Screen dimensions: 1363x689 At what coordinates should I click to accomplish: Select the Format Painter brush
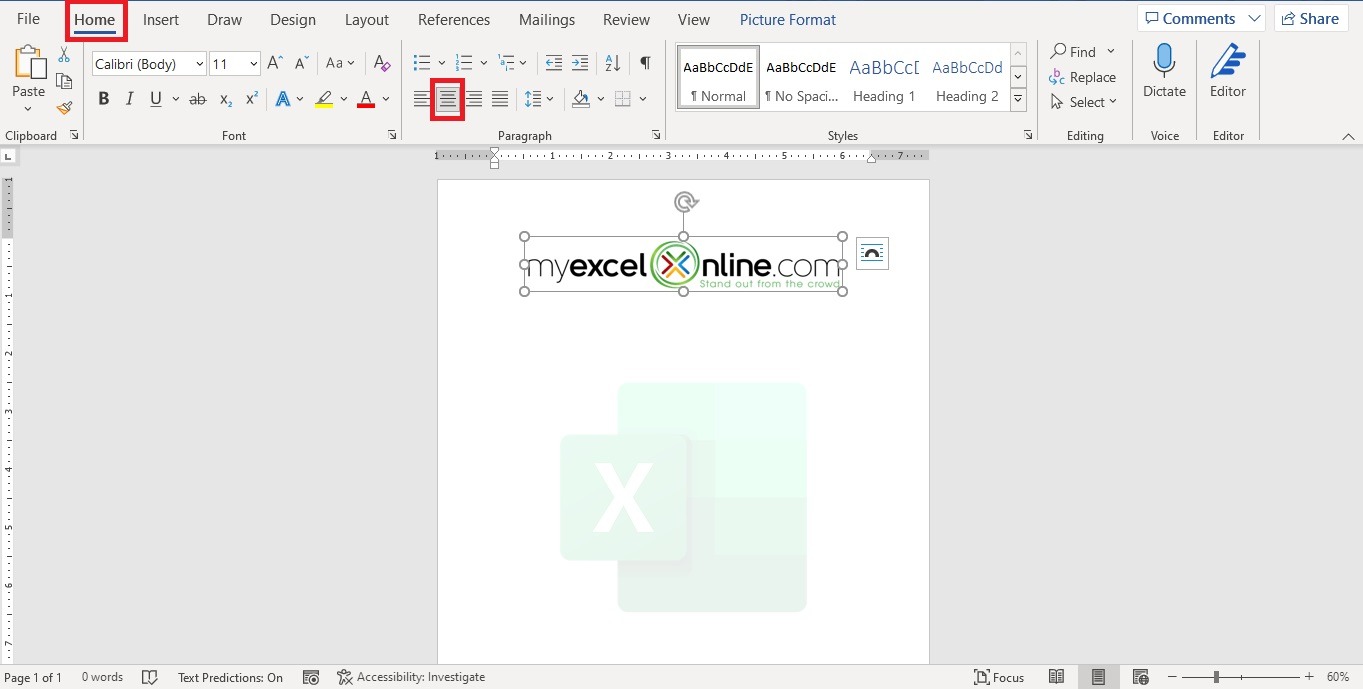point(64,107)
